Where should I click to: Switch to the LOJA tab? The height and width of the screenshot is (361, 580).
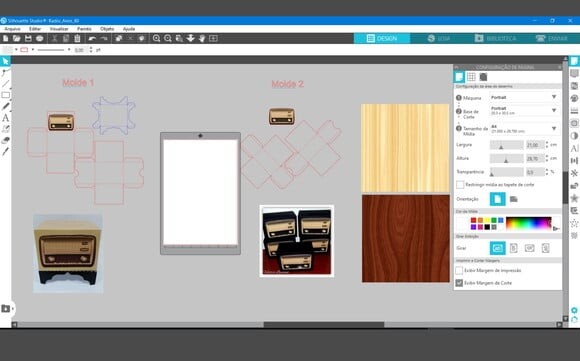click(x=439, y=38)
